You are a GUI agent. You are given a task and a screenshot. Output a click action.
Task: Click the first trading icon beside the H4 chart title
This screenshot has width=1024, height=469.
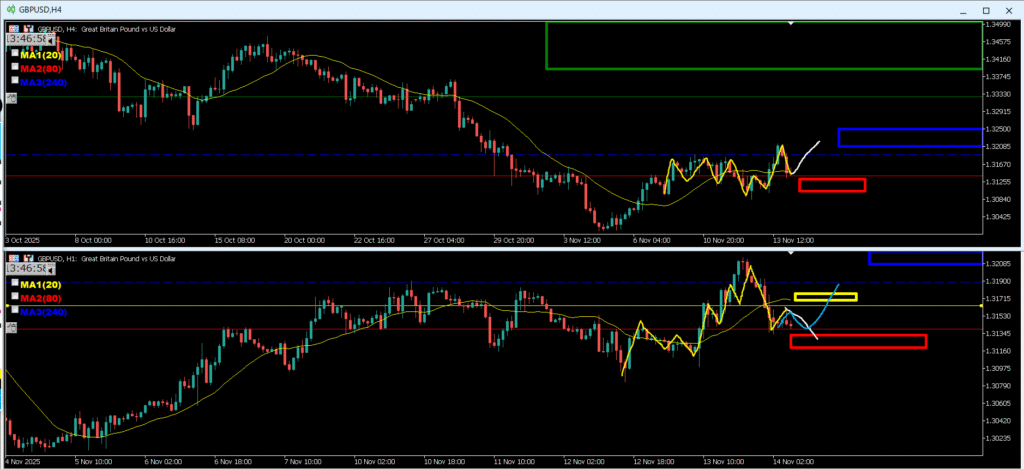pos(12,29)
